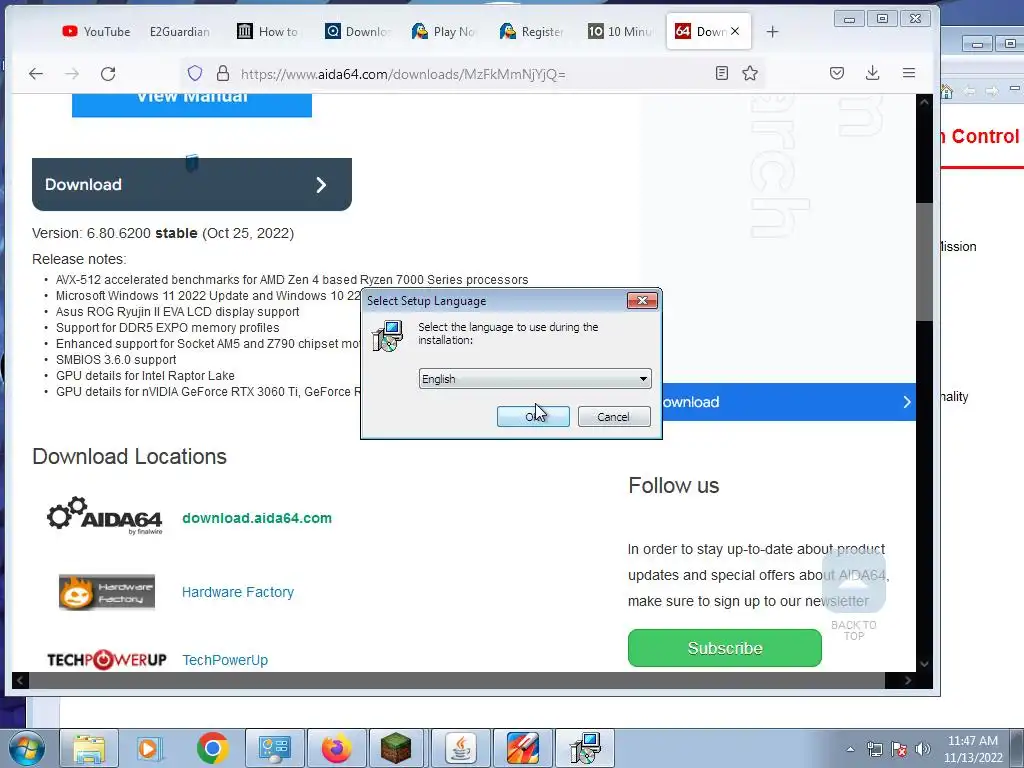Go forward to the next page
This screenshot has width=1024, height=768.
click(72, 74)
